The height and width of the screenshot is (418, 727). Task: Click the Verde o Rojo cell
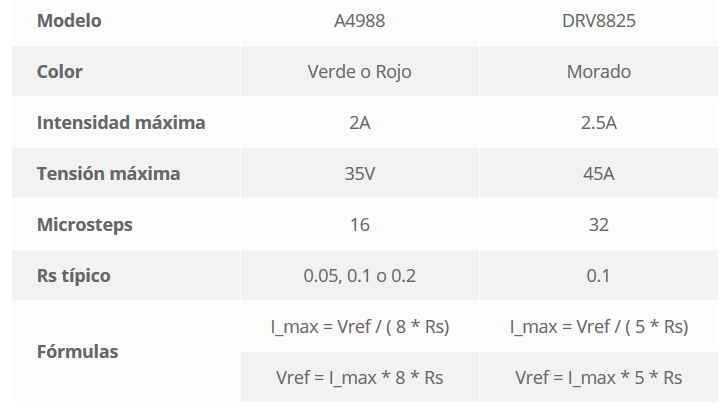[359, 72]
